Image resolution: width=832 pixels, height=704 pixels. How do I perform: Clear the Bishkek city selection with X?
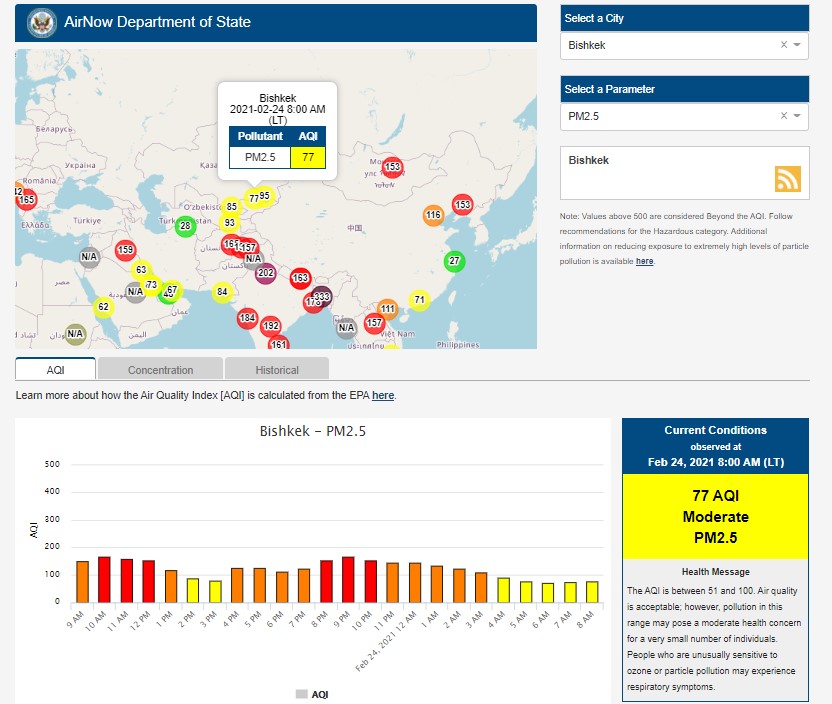784,45
